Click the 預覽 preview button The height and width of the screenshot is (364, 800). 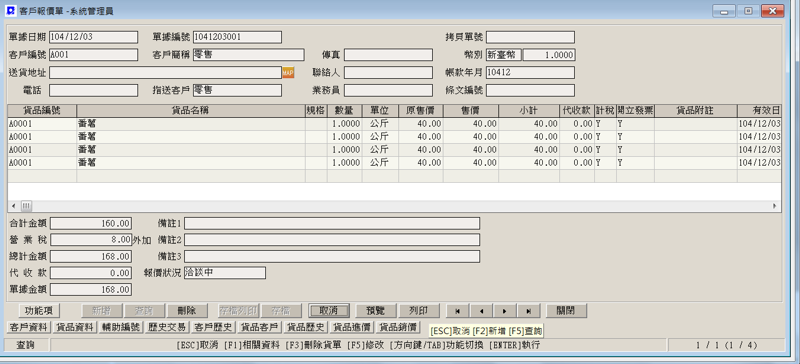[x=376, y=310]
